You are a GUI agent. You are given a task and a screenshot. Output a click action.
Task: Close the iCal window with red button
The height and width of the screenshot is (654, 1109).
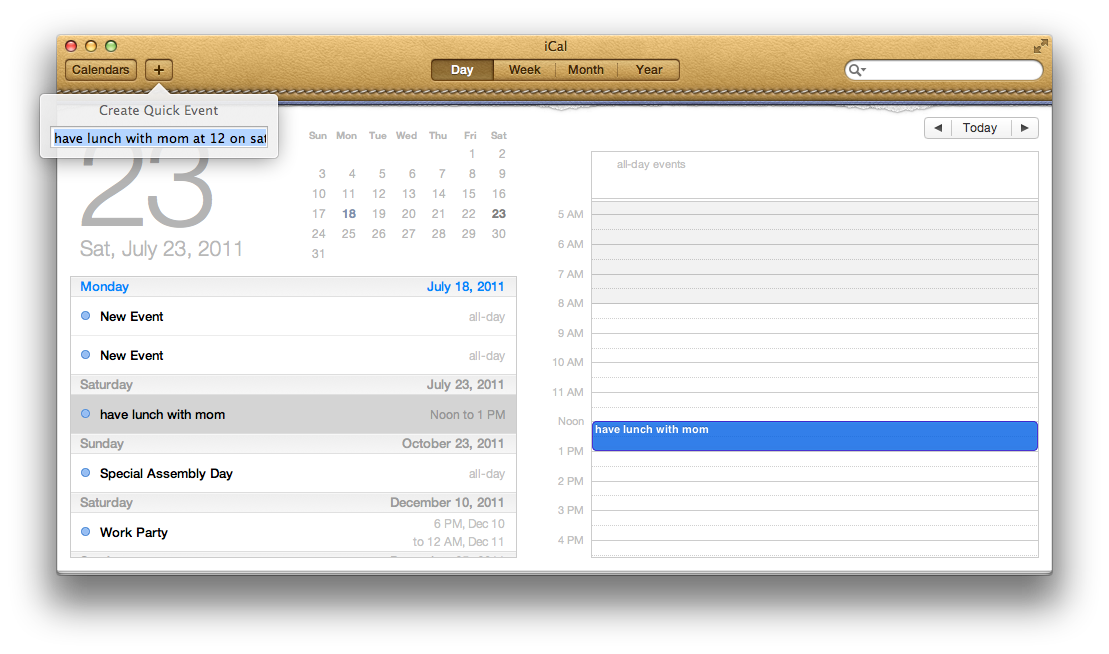[x=71, y=46]
